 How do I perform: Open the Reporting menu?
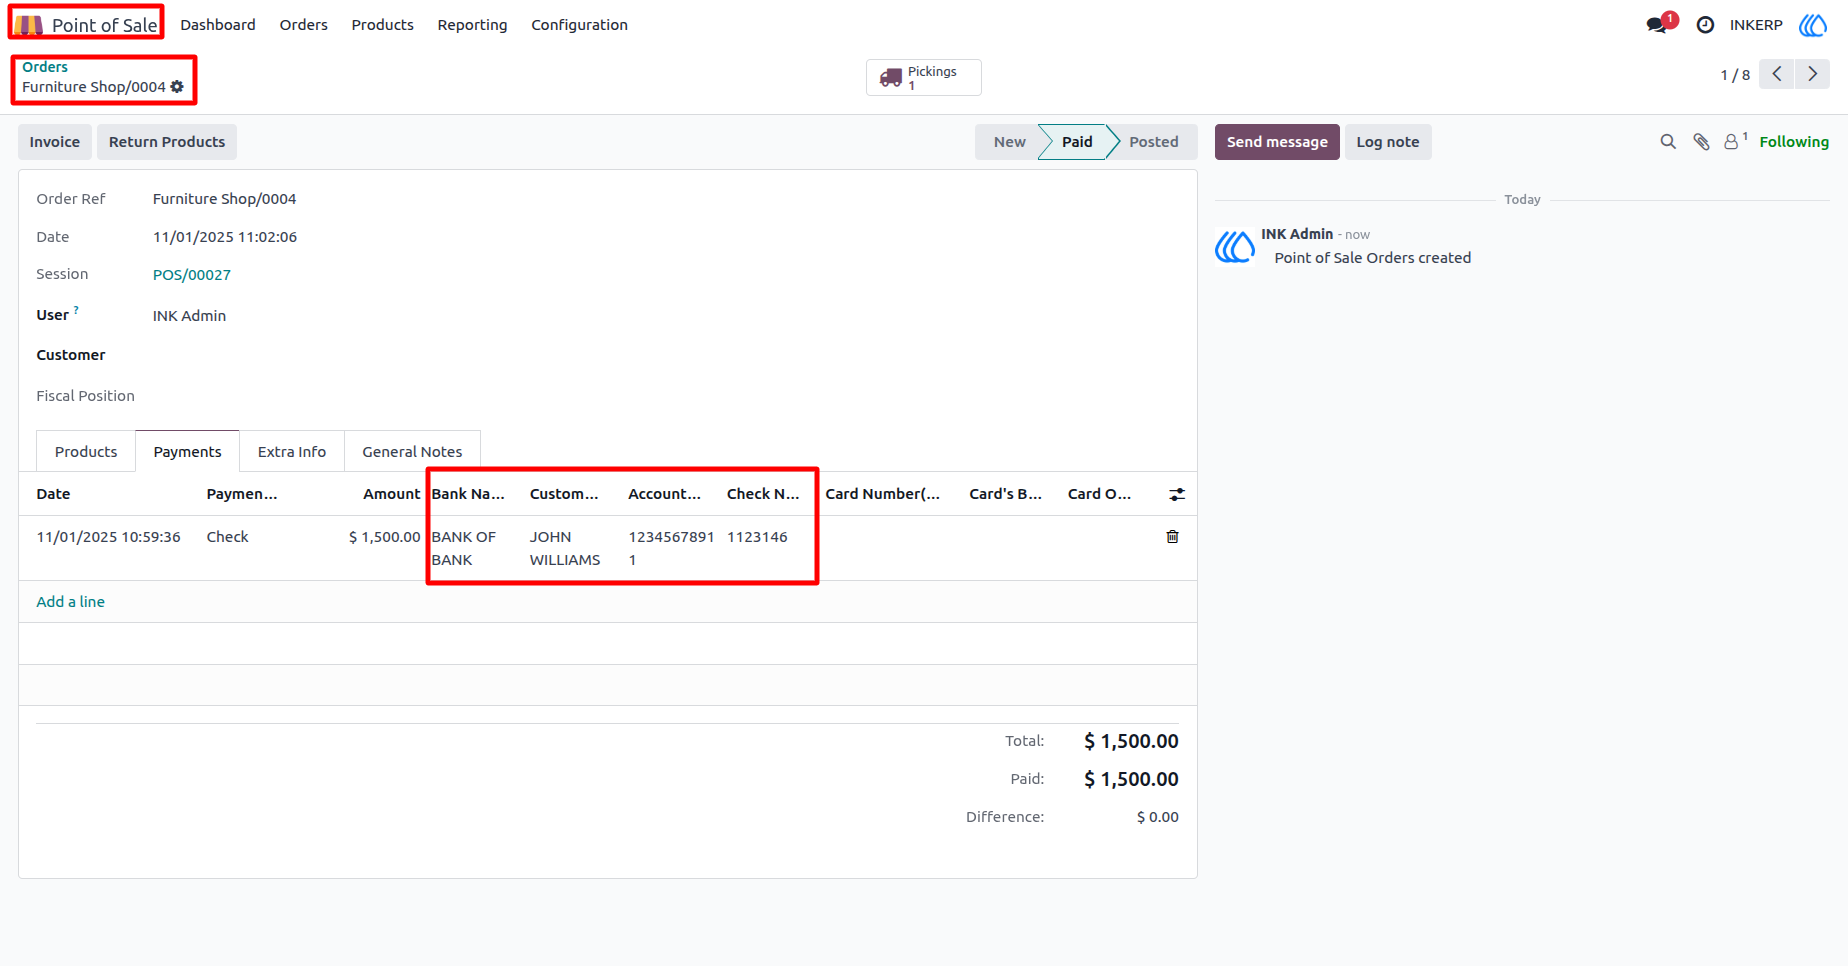(x=472, y=25)
